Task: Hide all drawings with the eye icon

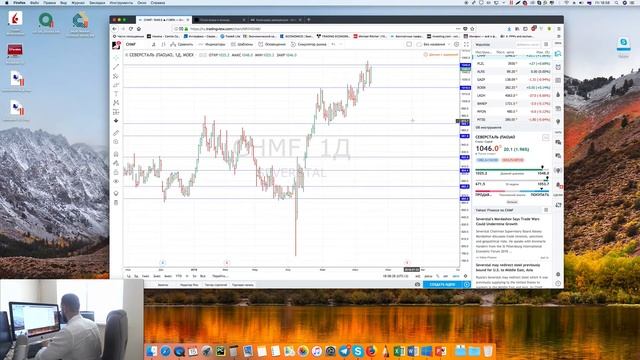Action: 116,181
